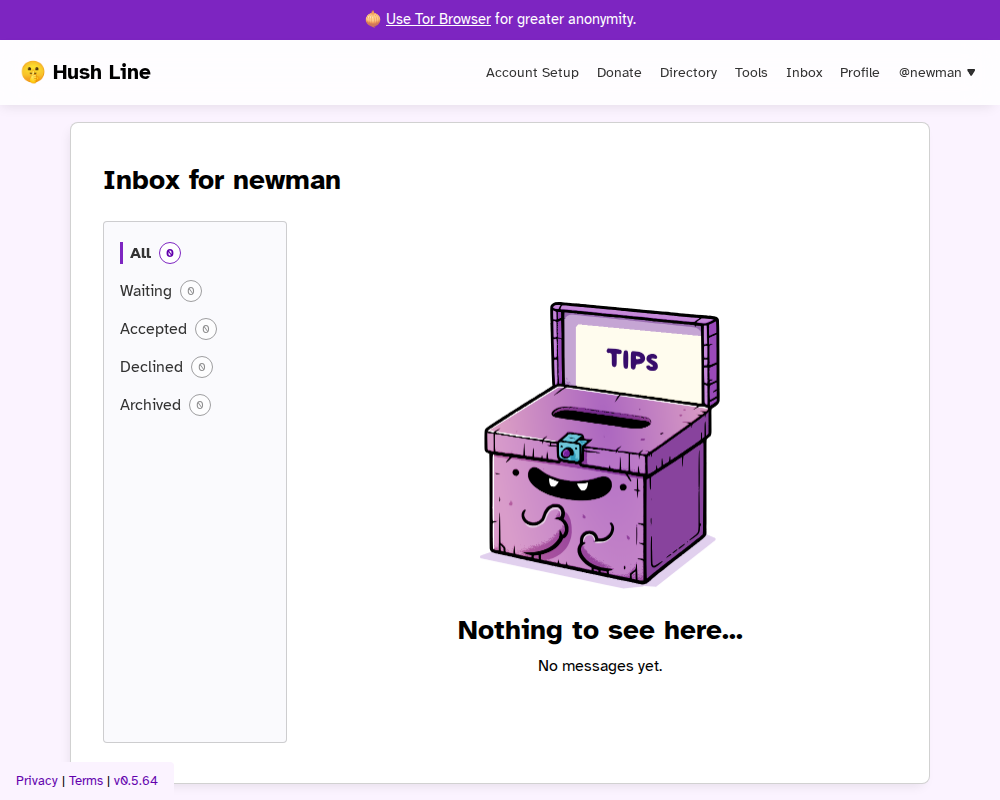This screenshot has height=800, width=1000.
Task: Click the Accepted count badge
Action: click(x=205, y=329)
